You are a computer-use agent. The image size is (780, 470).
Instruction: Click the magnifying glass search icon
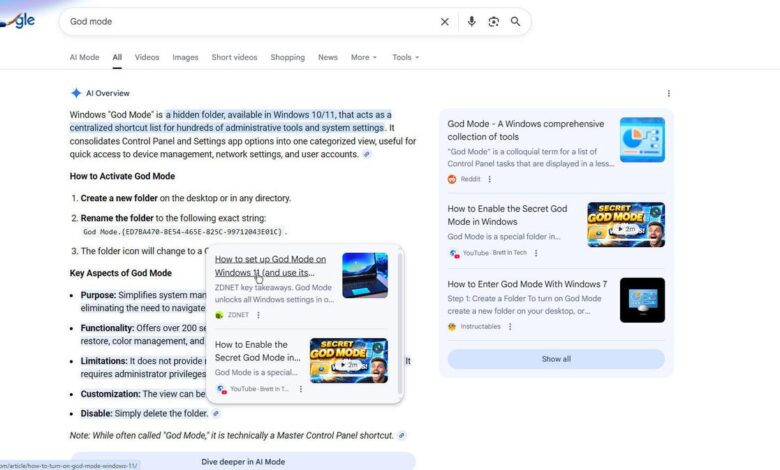tap(515, 21)
